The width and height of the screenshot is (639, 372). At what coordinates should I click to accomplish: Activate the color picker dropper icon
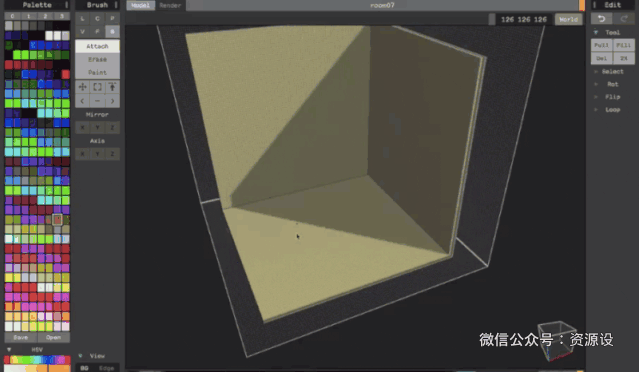[x=112, y=87]
